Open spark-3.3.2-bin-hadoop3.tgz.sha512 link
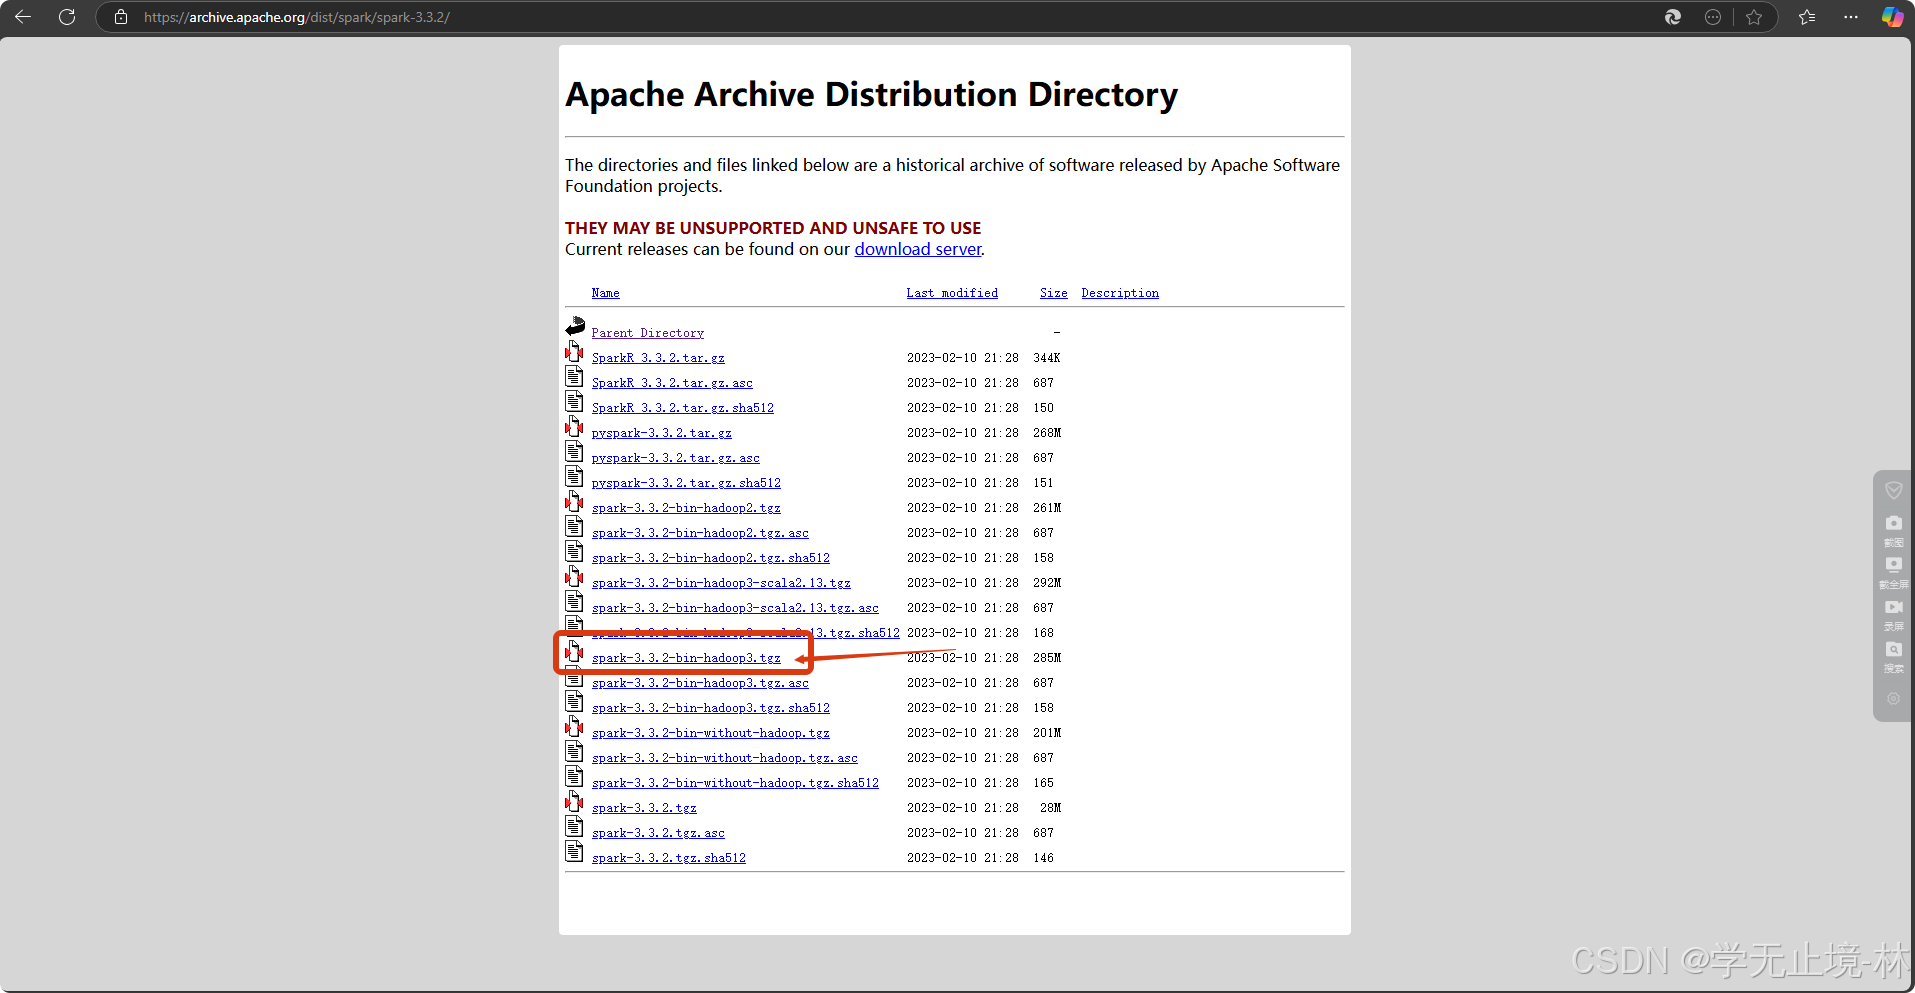 710,708
